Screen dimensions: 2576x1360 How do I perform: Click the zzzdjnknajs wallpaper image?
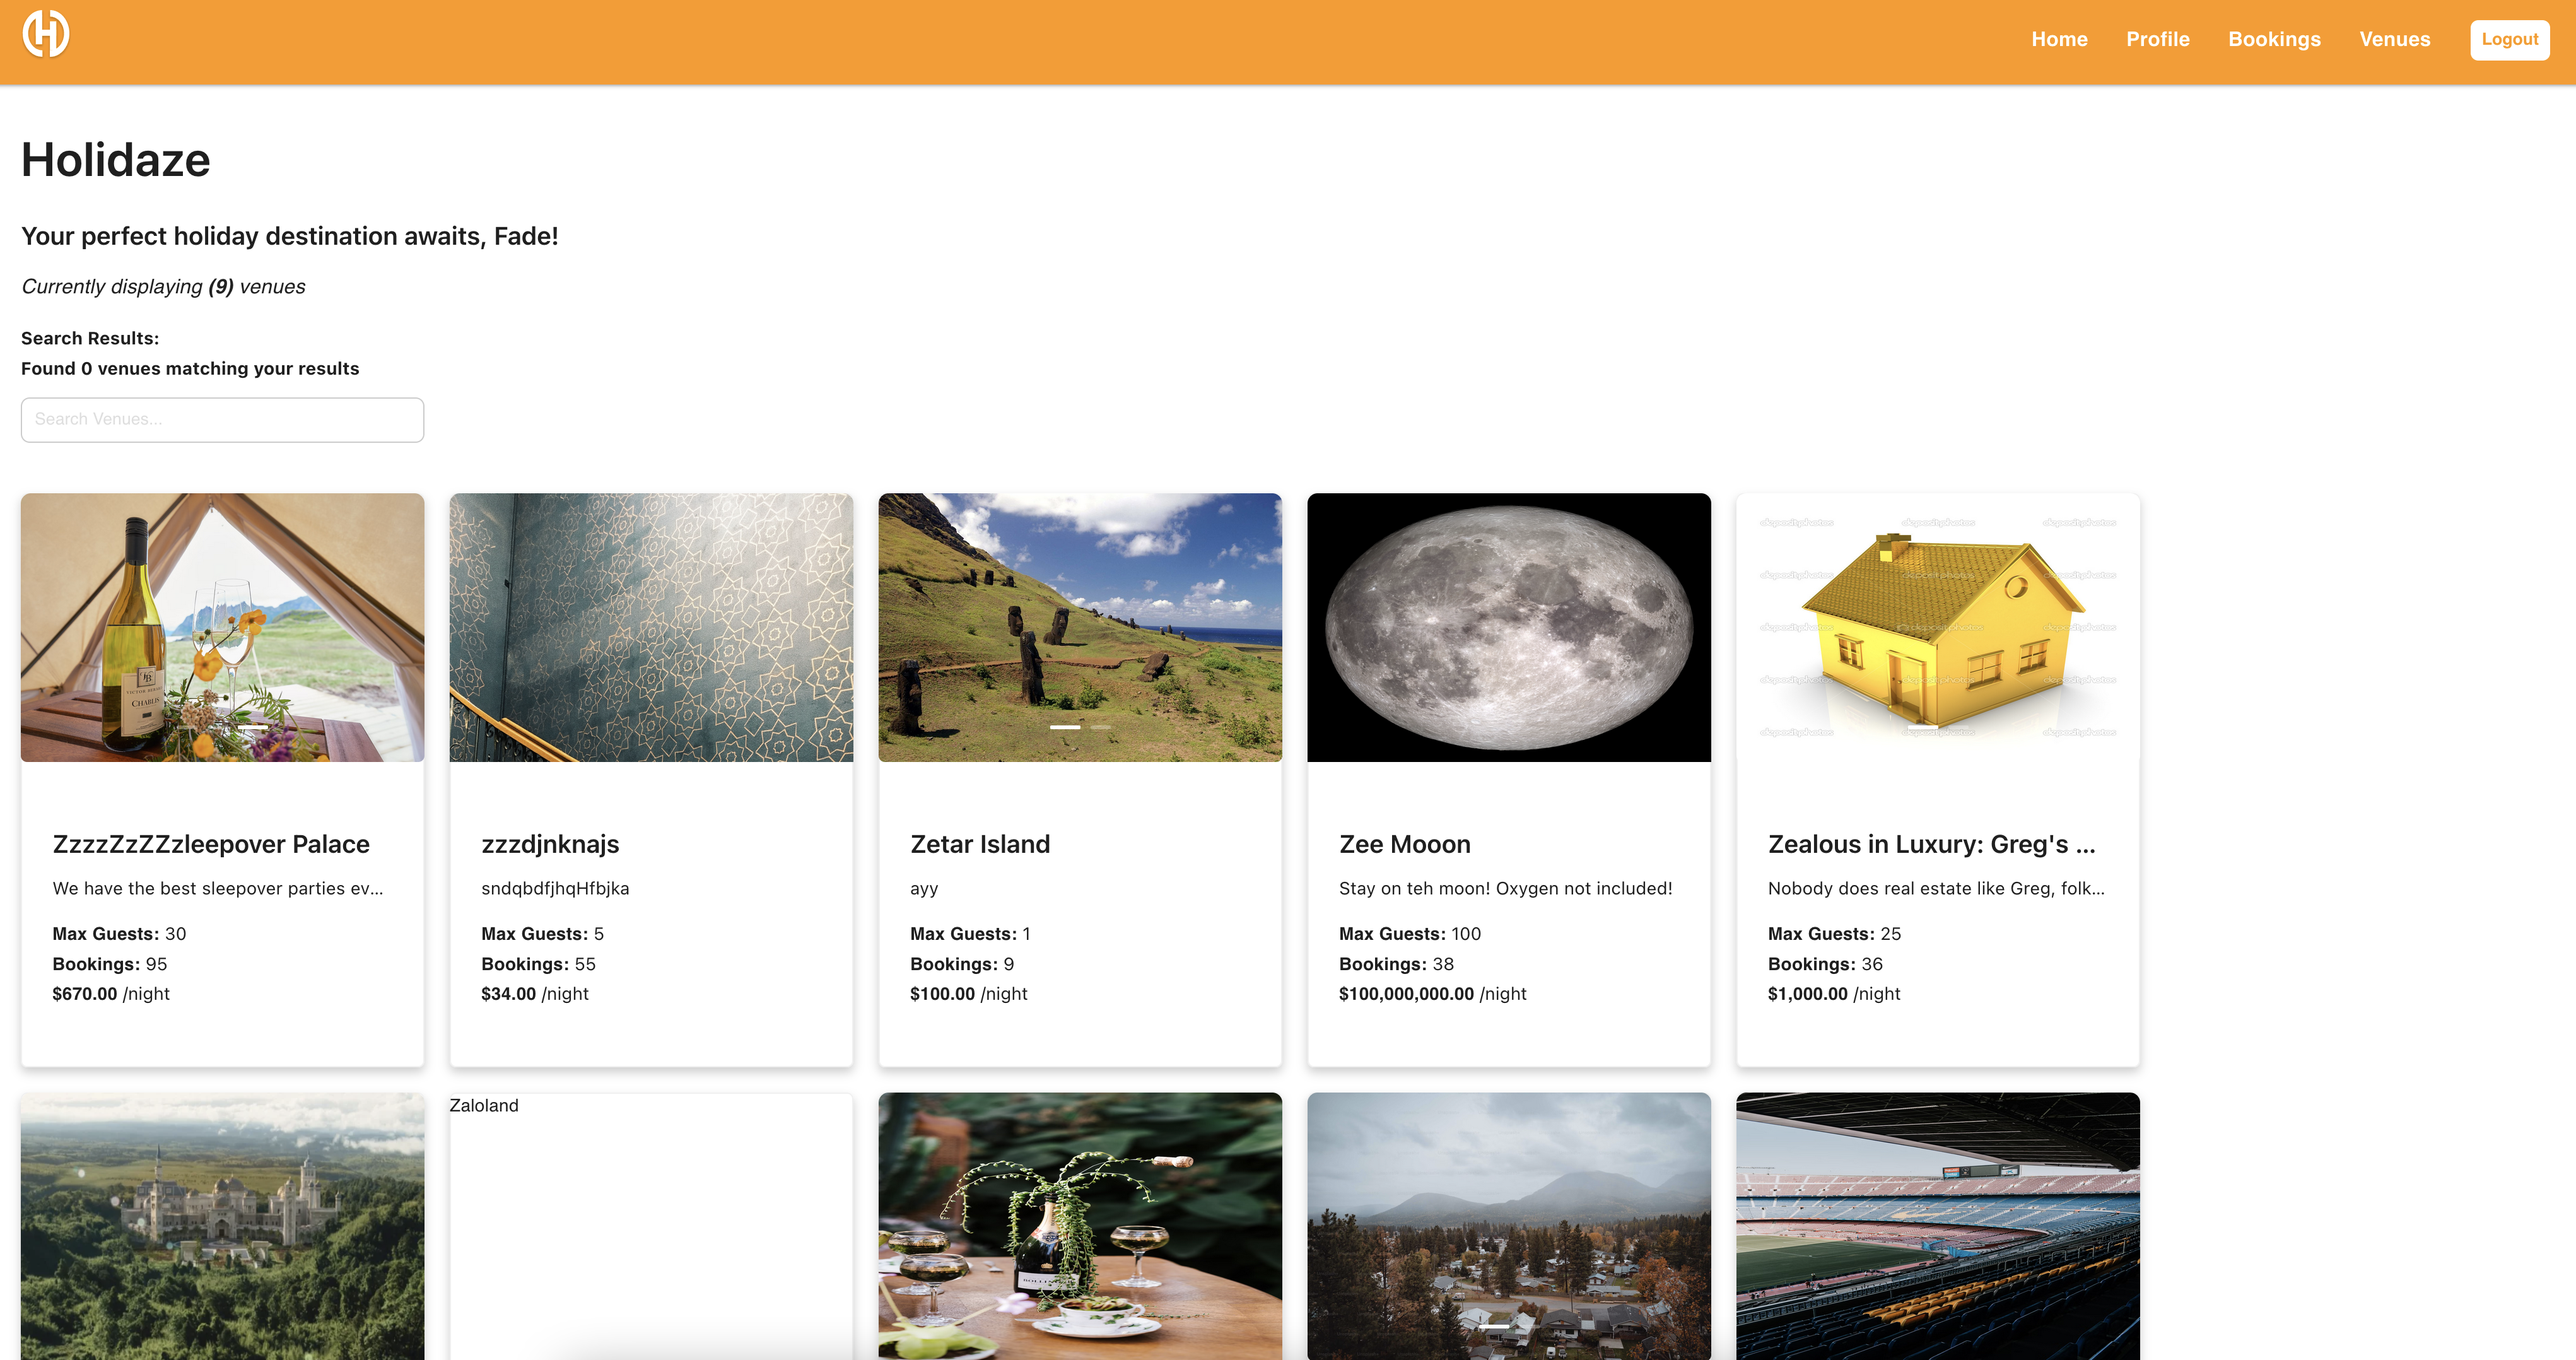[x=651, y=627]
